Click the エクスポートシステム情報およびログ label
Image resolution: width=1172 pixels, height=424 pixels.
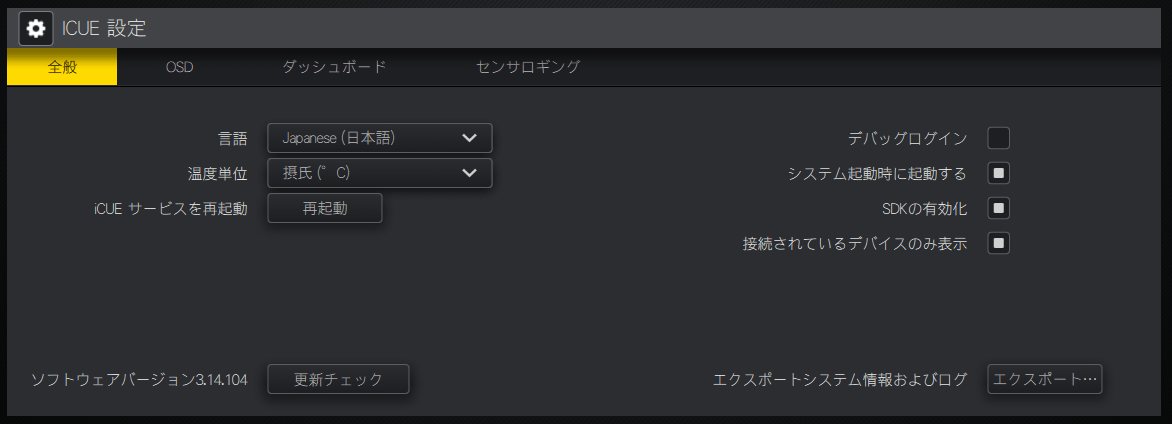coord(840,380)
